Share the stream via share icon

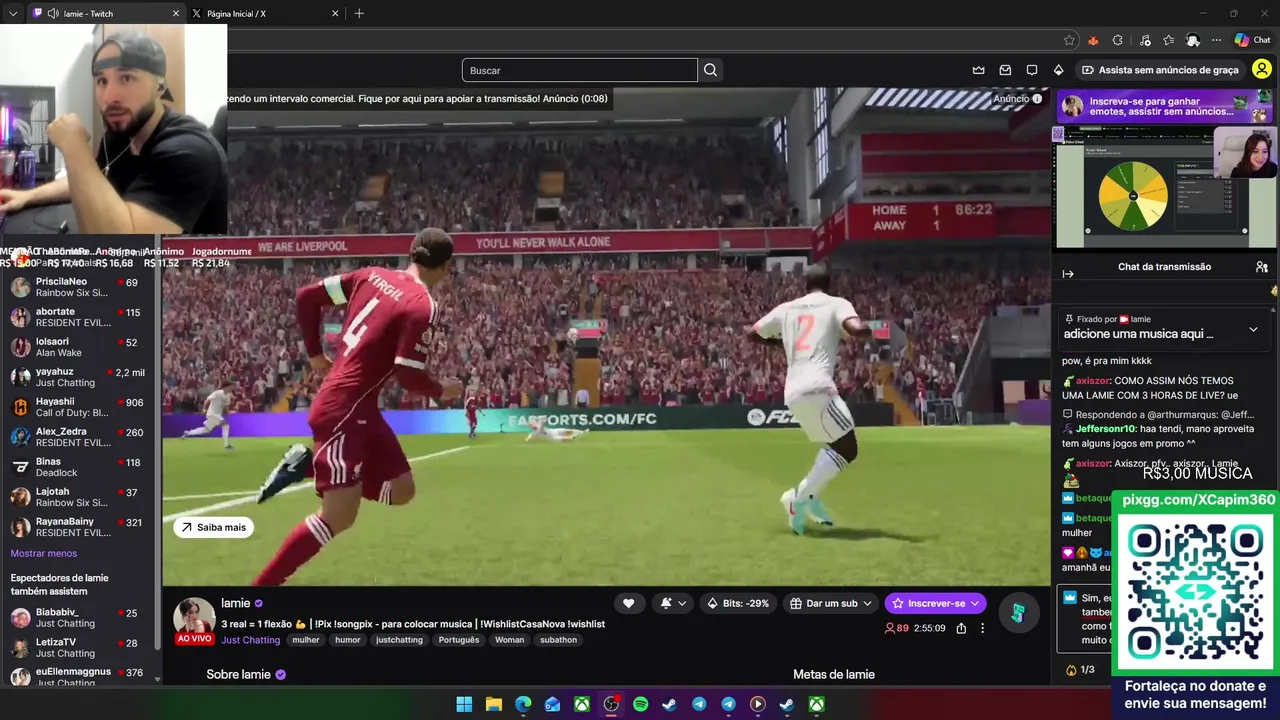pos(961,628)
